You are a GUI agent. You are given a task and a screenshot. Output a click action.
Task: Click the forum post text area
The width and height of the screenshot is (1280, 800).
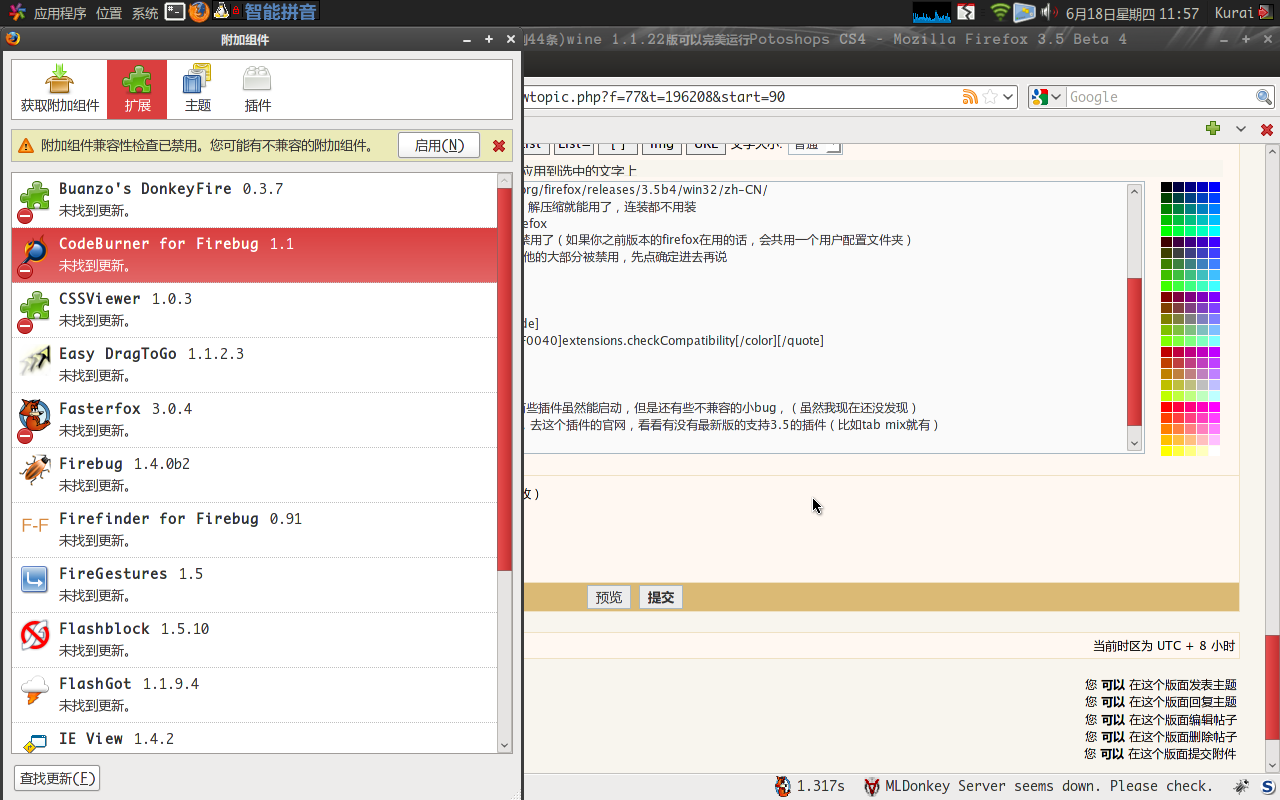pos(825,317)
